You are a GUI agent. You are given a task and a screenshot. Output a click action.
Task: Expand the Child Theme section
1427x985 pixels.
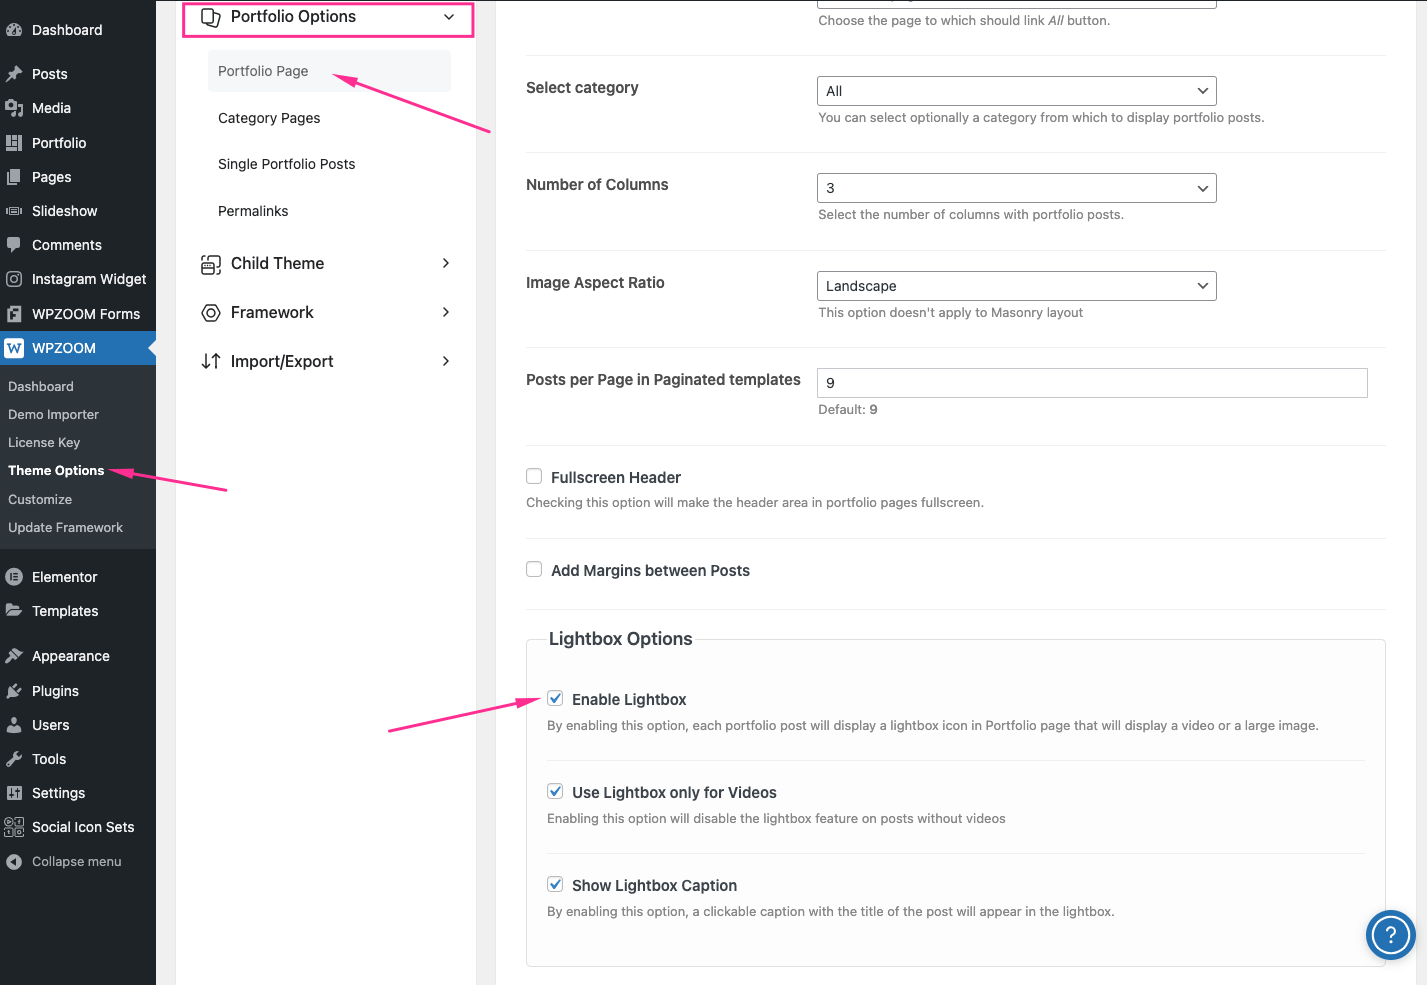coord(326,264)
